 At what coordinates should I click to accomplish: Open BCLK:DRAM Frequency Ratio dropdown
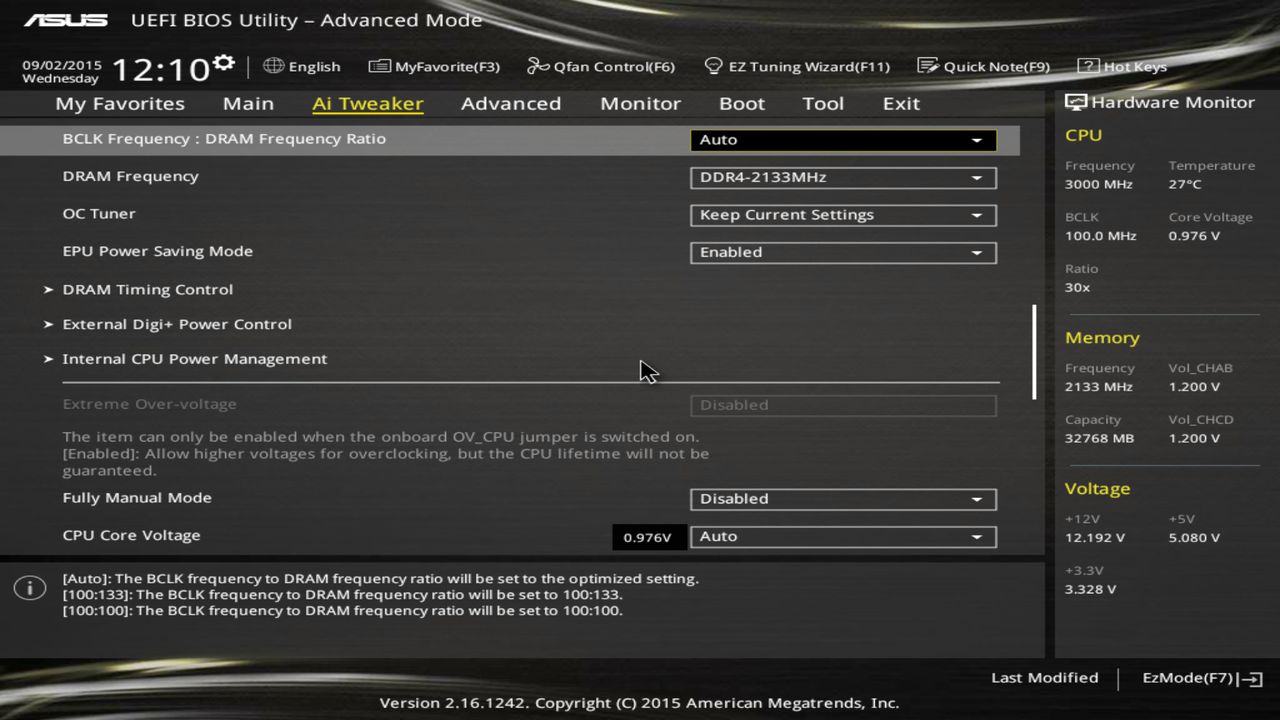843,140
